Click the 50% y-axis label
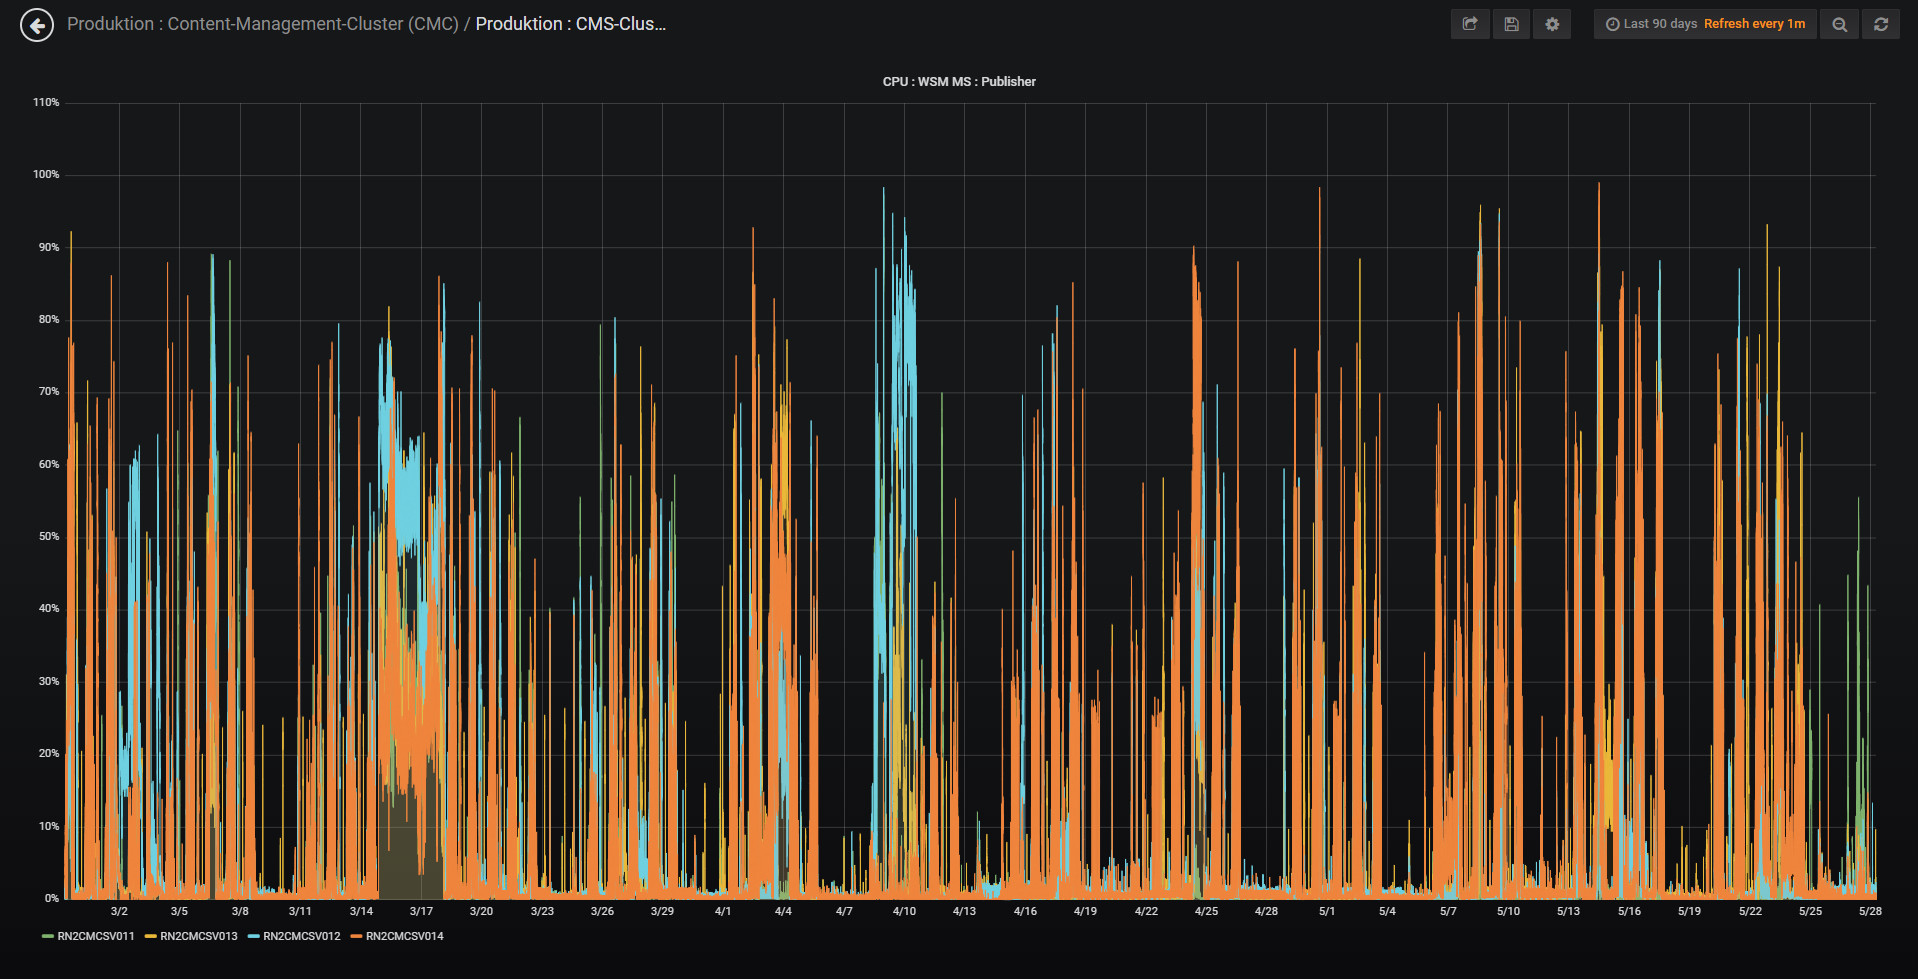This screenshot has height=979, width=1918. (x=49, y=537)
